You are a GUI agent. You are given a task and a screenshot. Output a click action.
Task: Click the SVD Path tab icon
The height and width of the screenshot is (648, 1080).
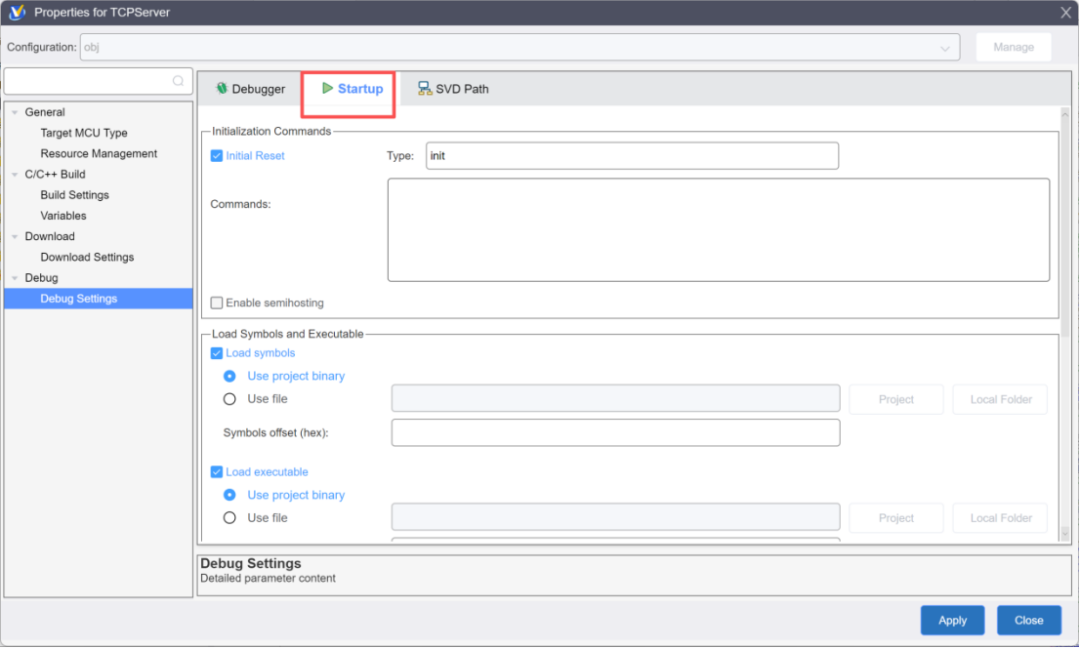tap(424, 88)
